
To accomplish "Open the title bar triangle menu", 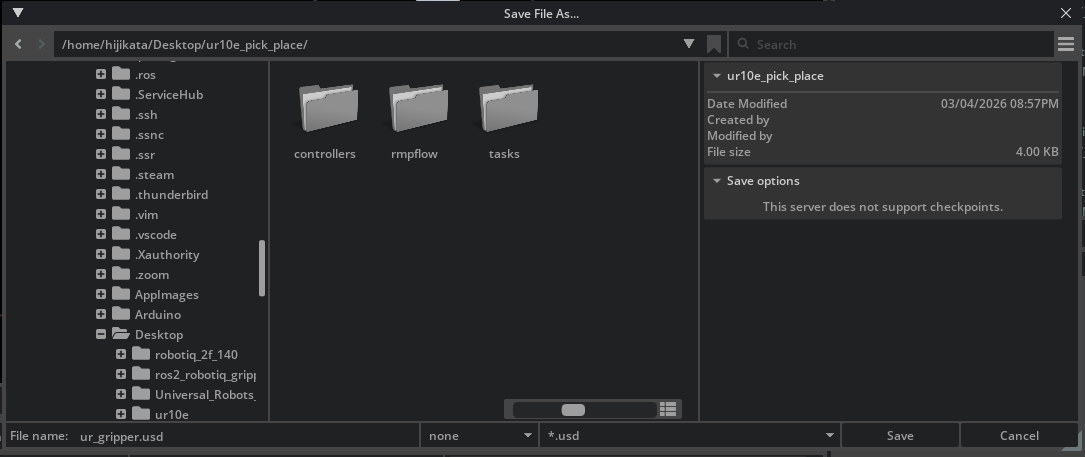I will click(19, 13).
